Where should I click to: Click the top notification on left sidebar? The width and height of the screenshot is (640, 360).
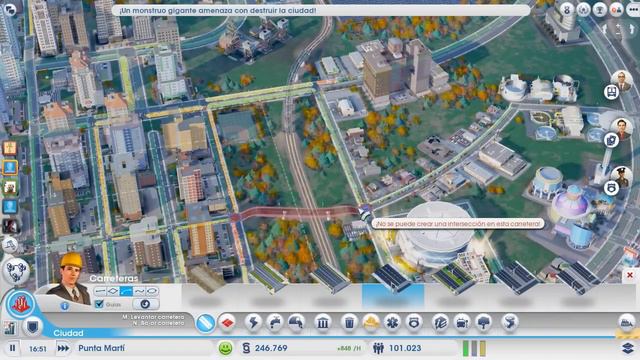tap(9, 148)
